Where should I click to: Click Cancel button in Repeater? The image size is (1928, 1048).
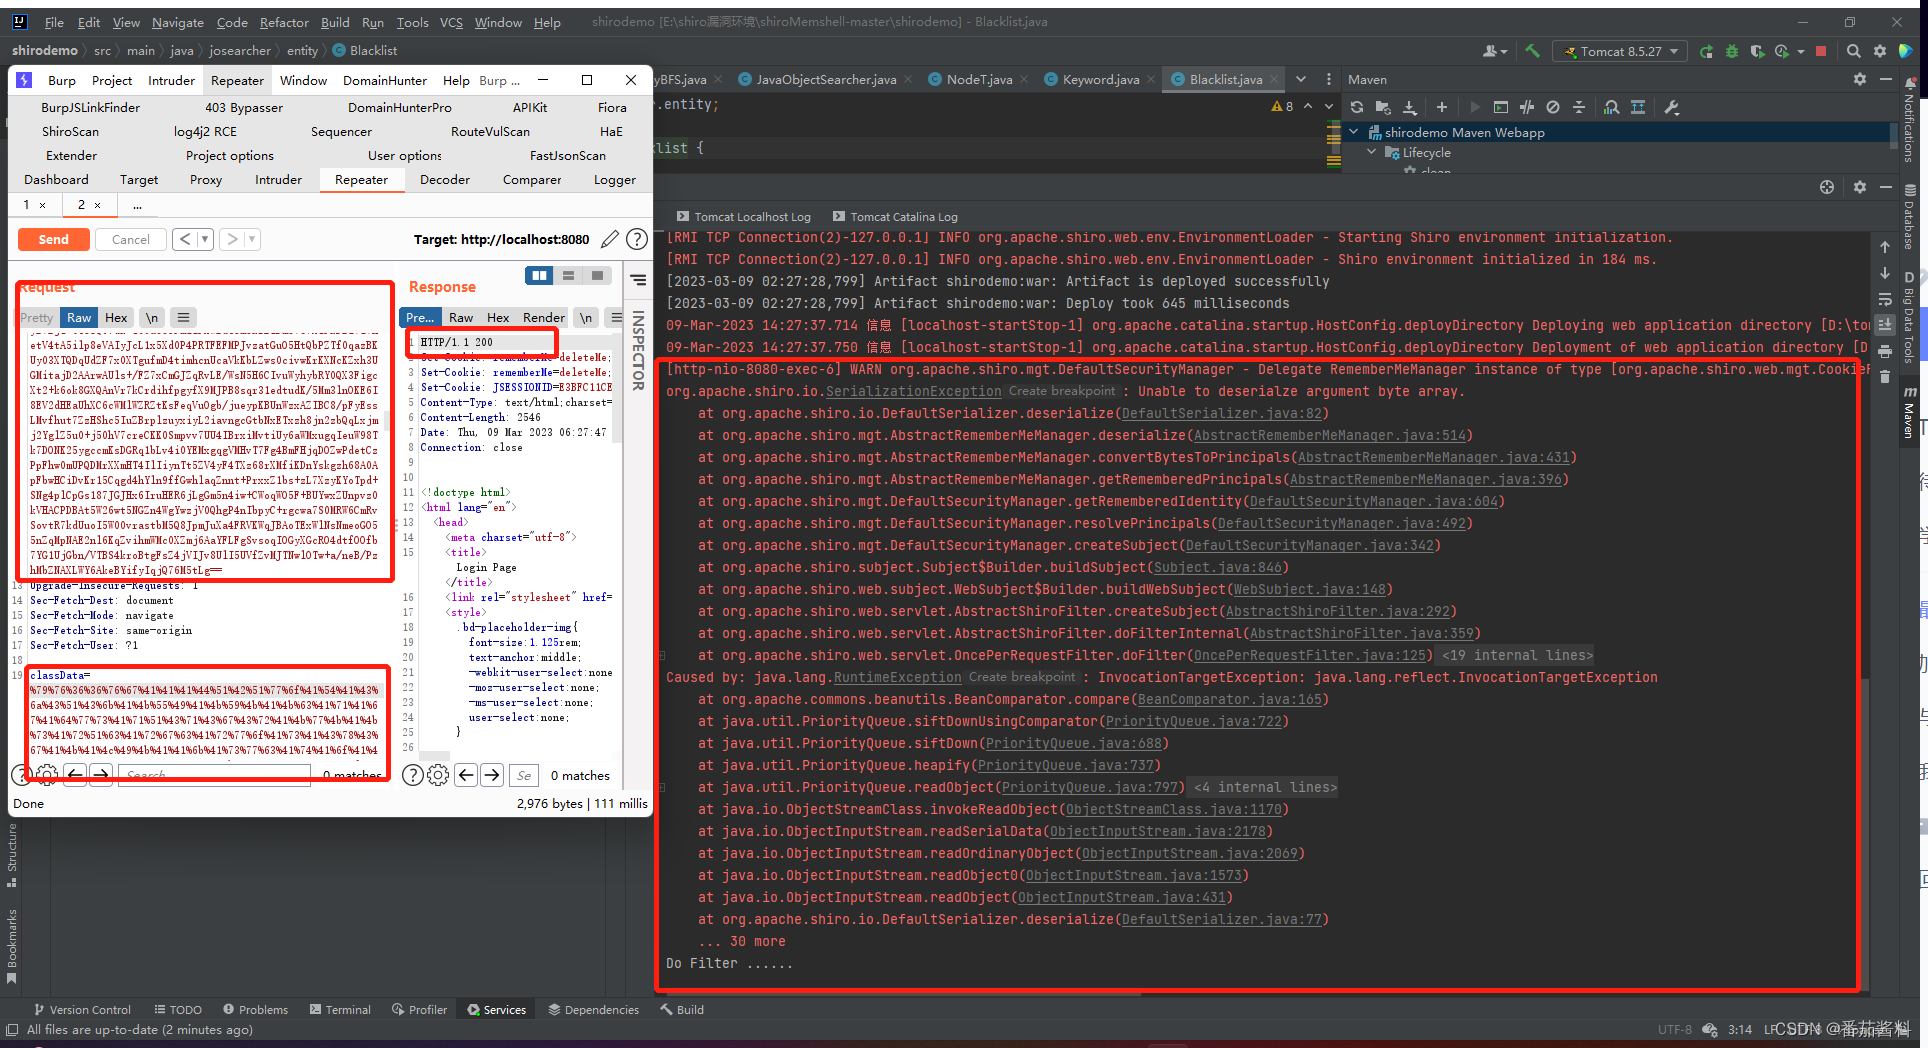131,239
